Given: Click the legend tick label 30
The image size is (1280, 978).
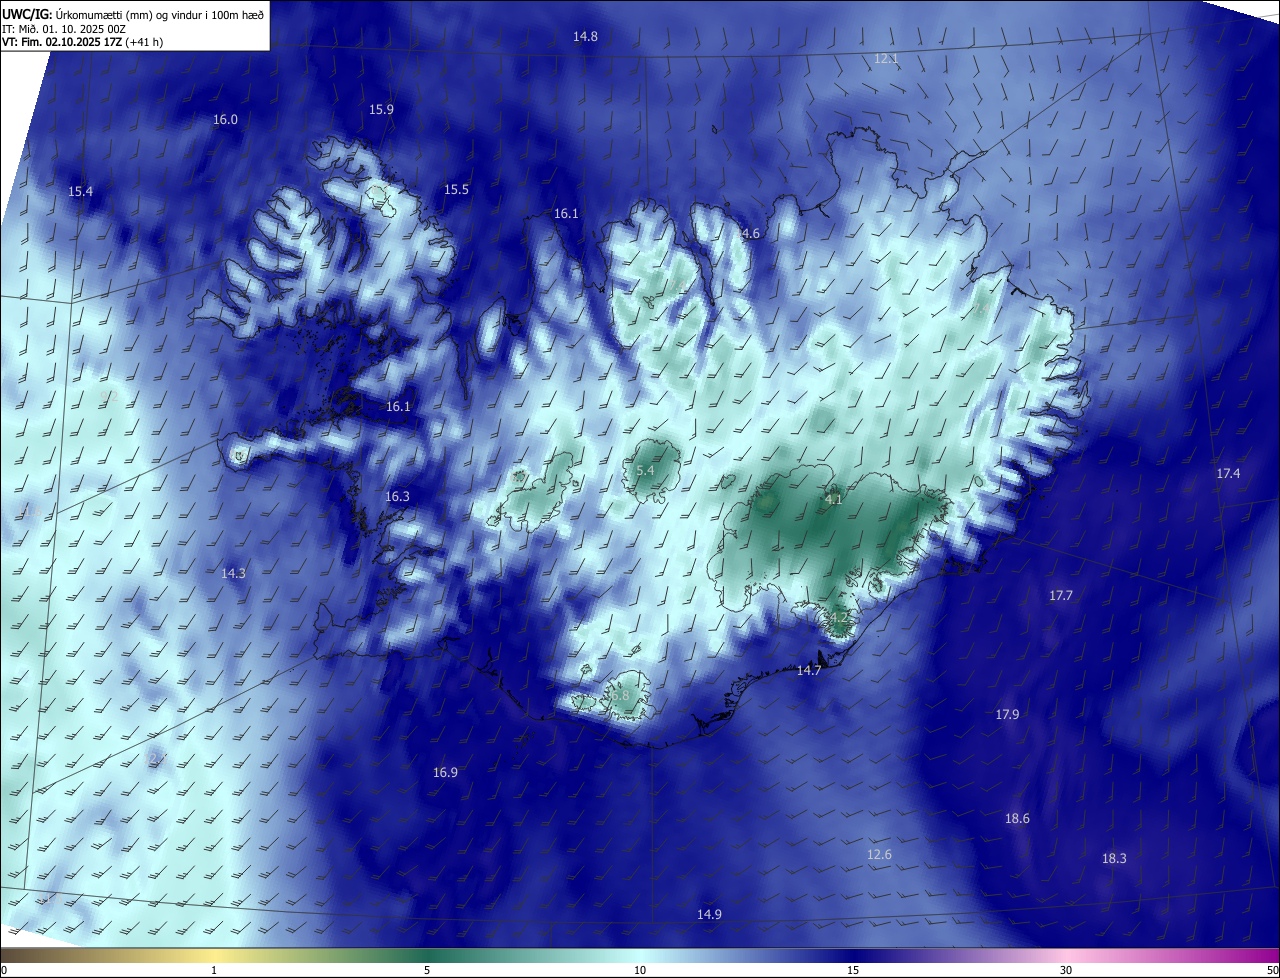Looking at the screenshot, I should point(1066,971).
